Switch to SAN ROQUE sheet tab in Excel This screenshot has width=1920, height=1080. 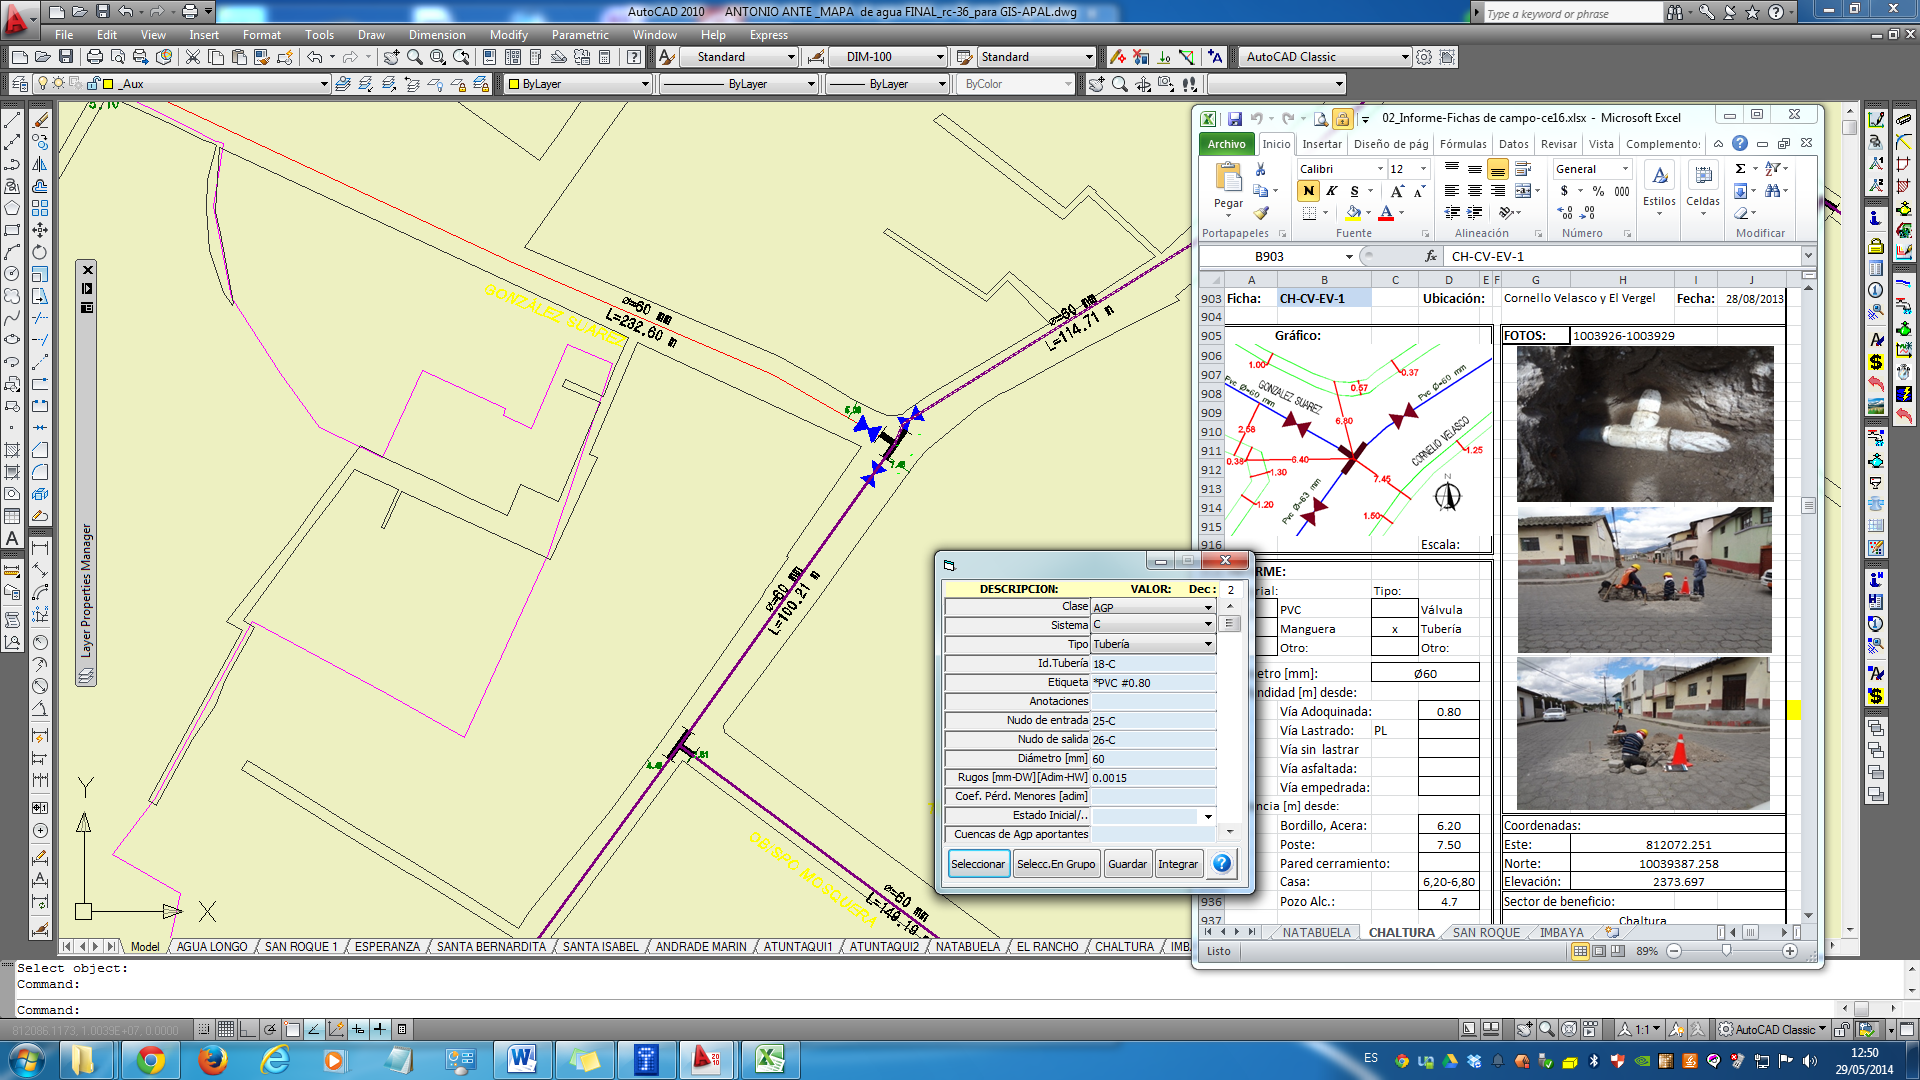tap(1485, 932)
